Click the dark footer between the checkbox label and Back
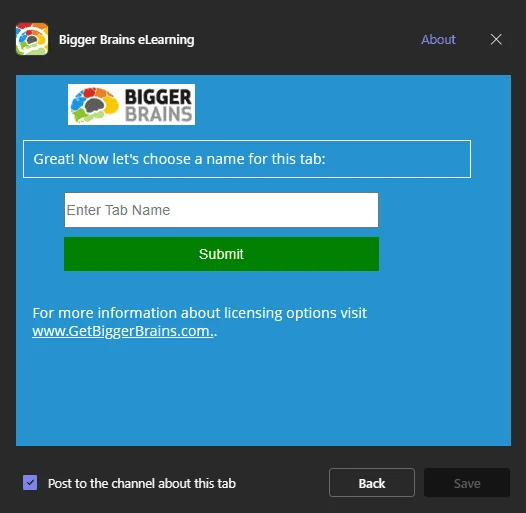526x513 pixels. point(282,483)
